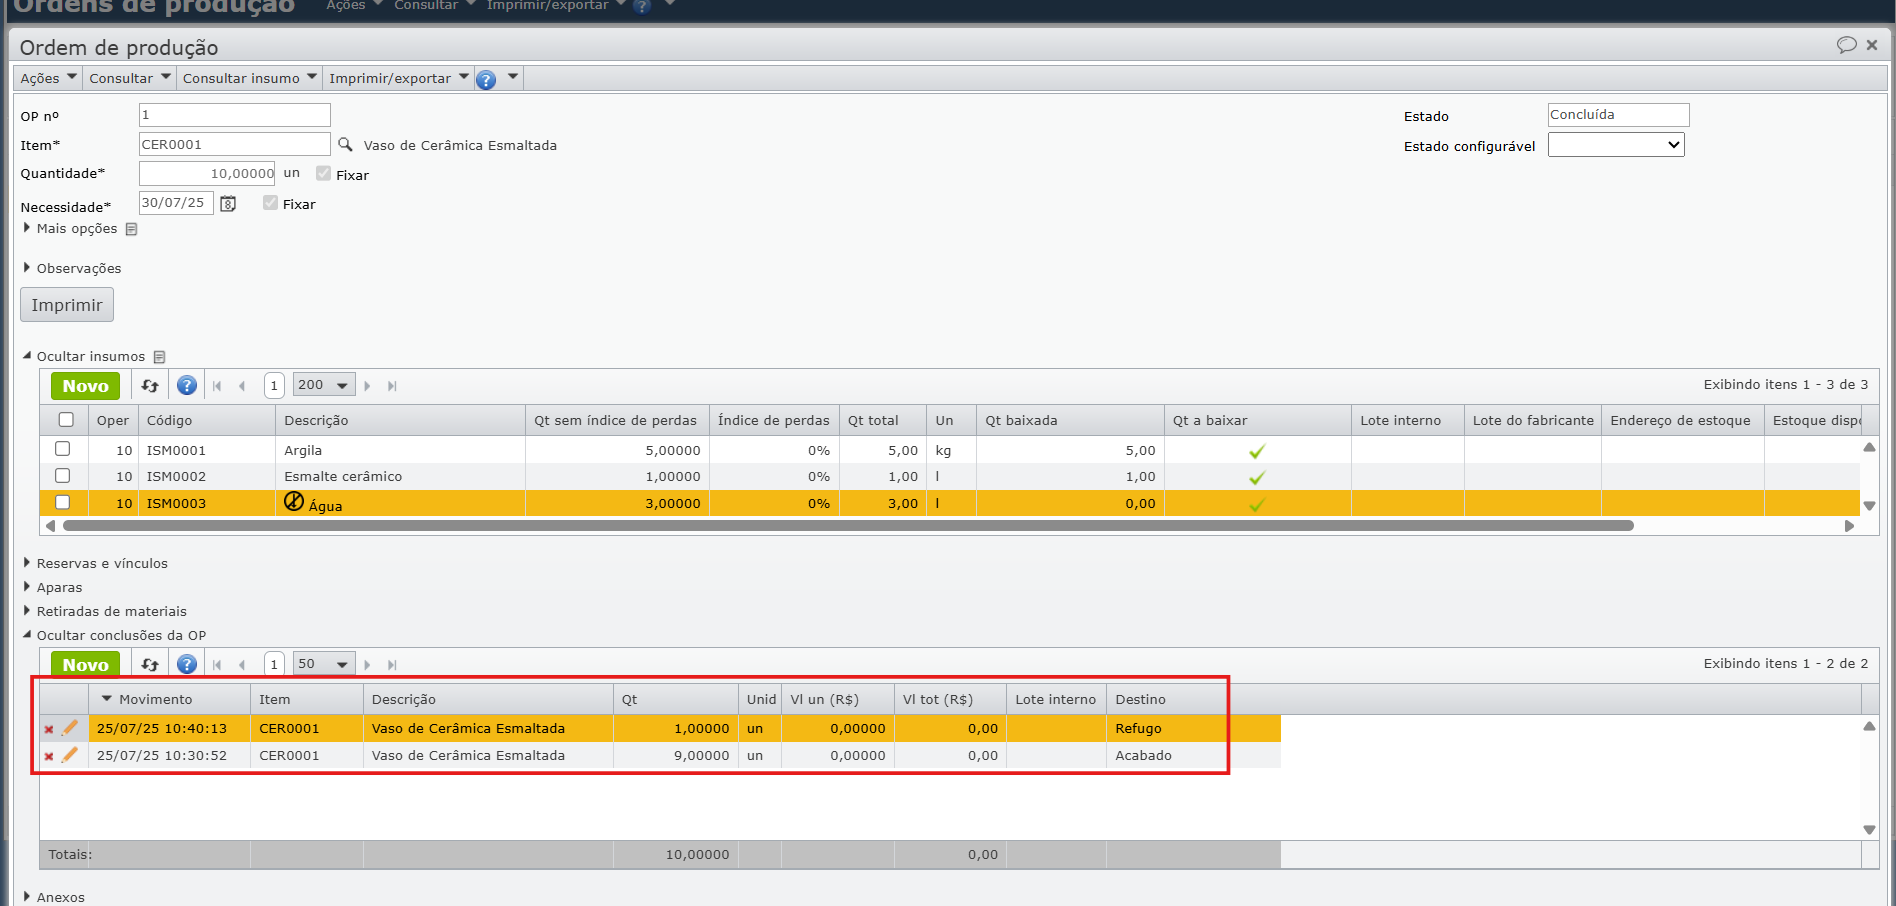Open the Ações menu in the dialog

(x=48, y=78)
